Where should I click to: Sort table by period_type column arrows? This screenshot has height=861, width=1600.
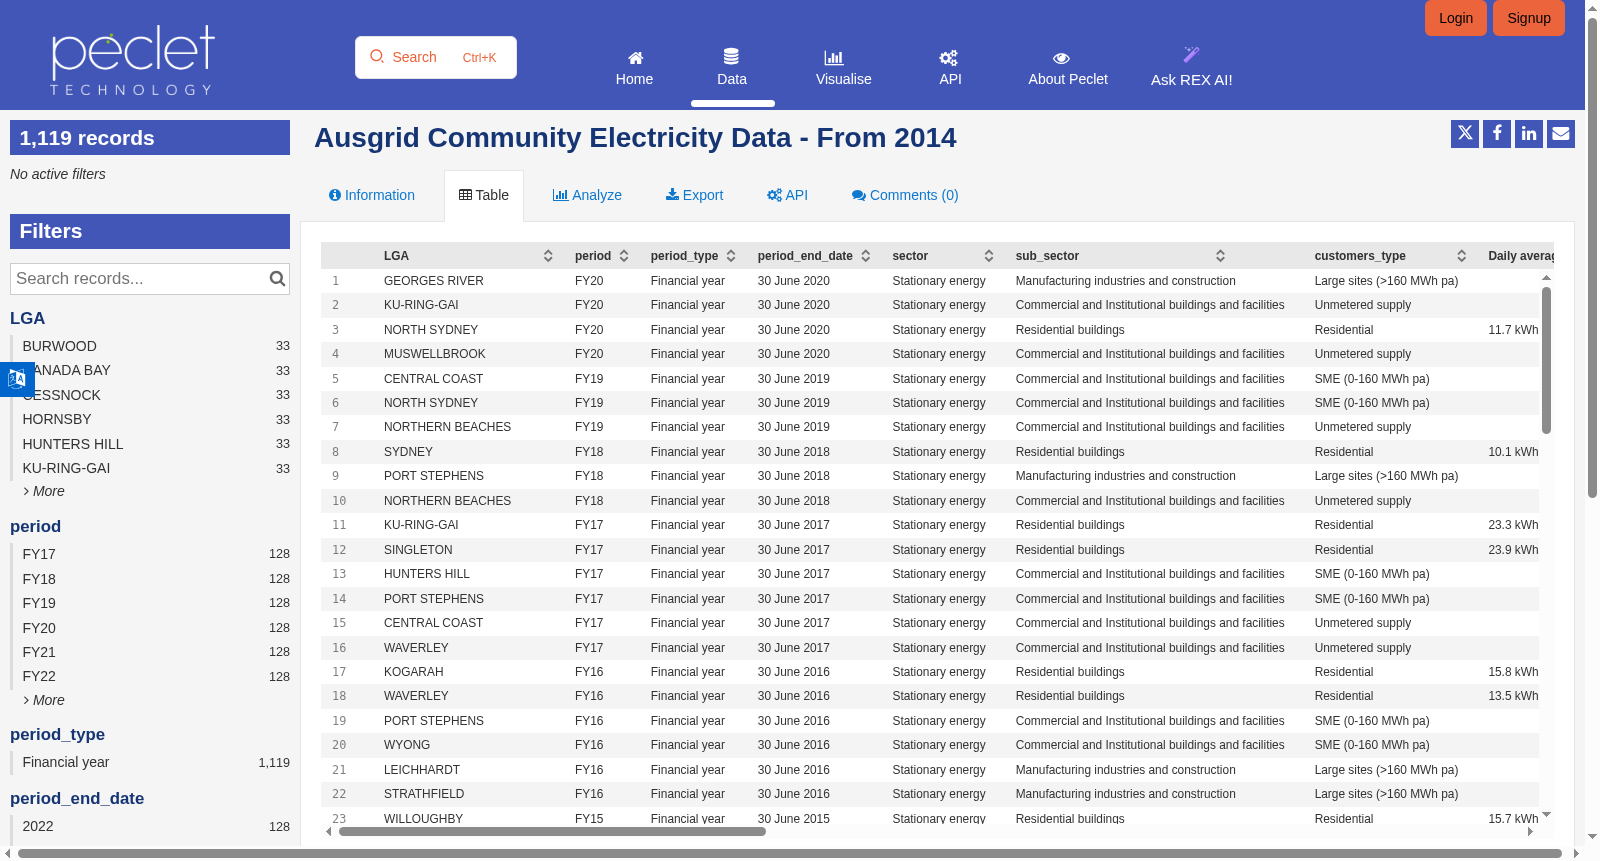[731, 256]
